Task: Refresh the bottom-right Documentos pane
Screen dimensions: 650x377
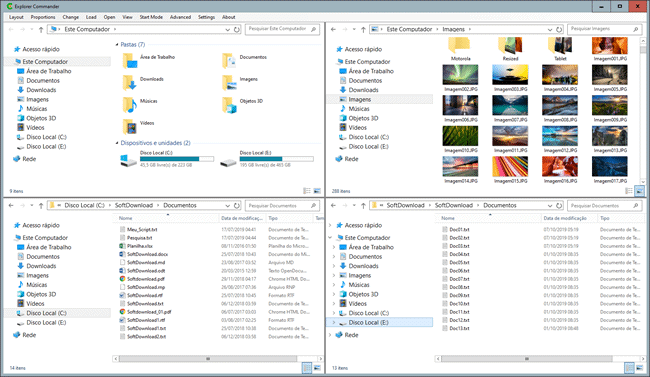Action: (x=559, y=205)
